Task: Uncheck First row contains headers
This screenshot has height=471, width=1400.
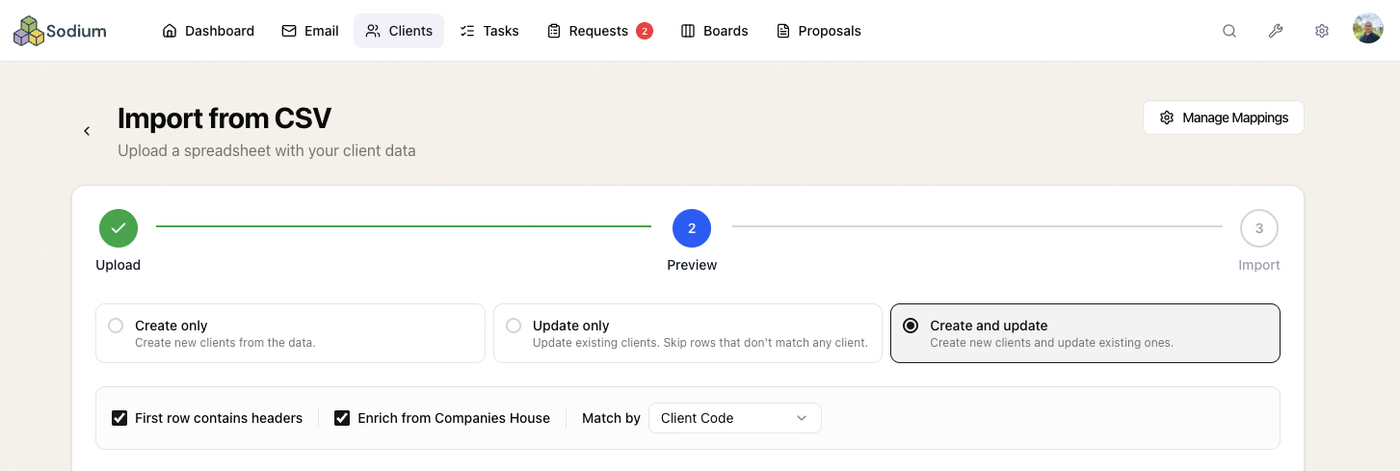Action: (x=120, y=418)
